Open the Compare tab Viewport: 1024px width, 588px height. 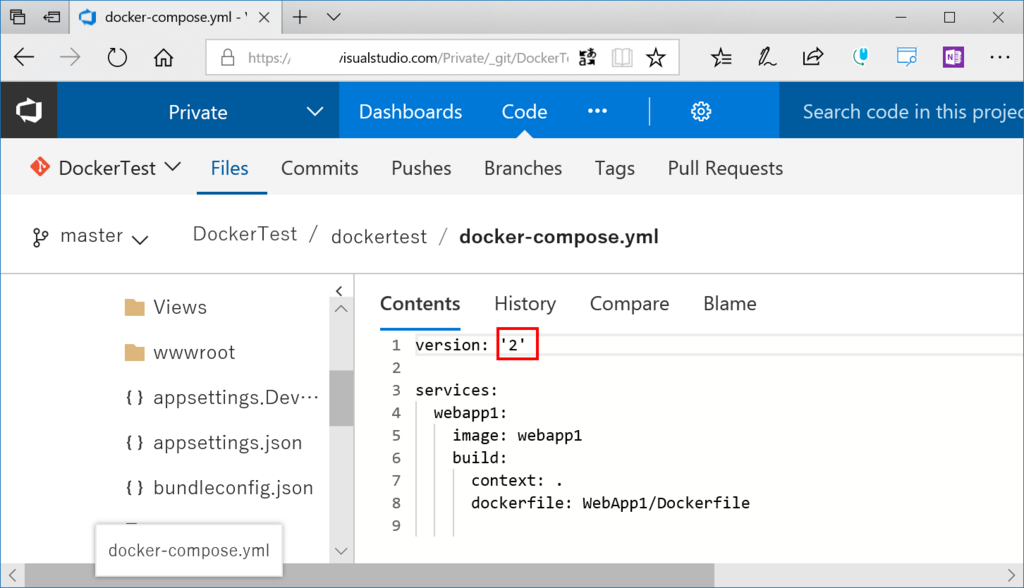coord(630,304)
